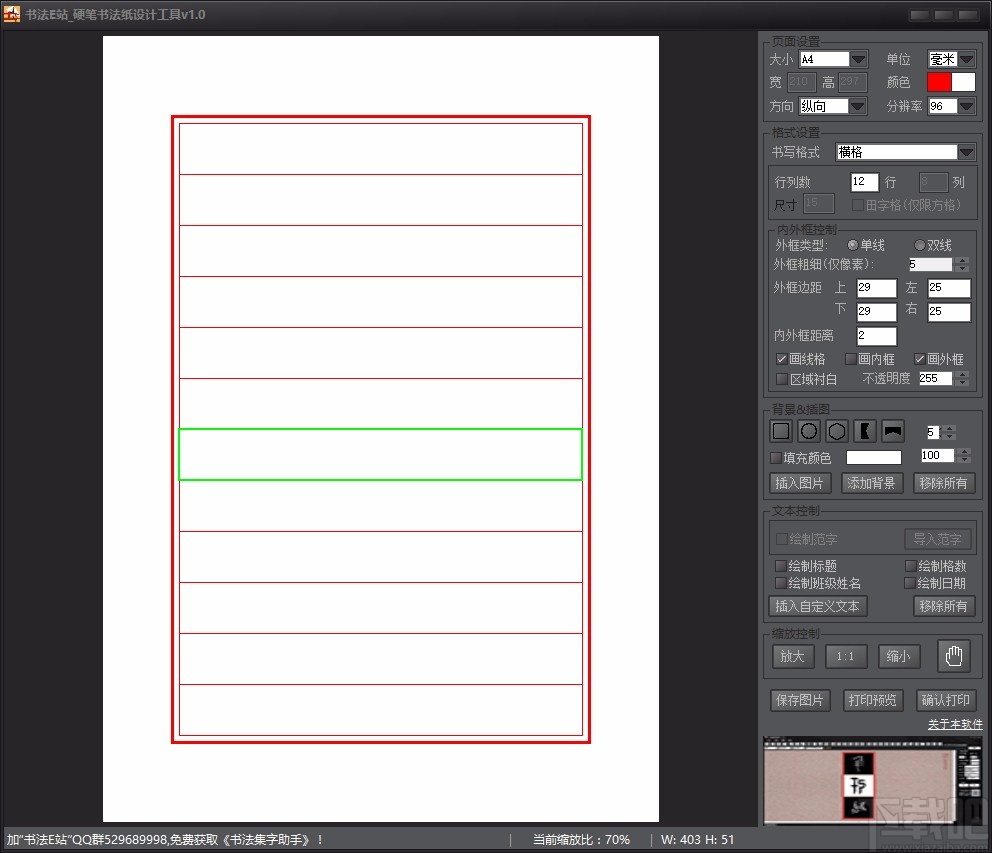Click 添加背景 button

click(x=871, y=483)
